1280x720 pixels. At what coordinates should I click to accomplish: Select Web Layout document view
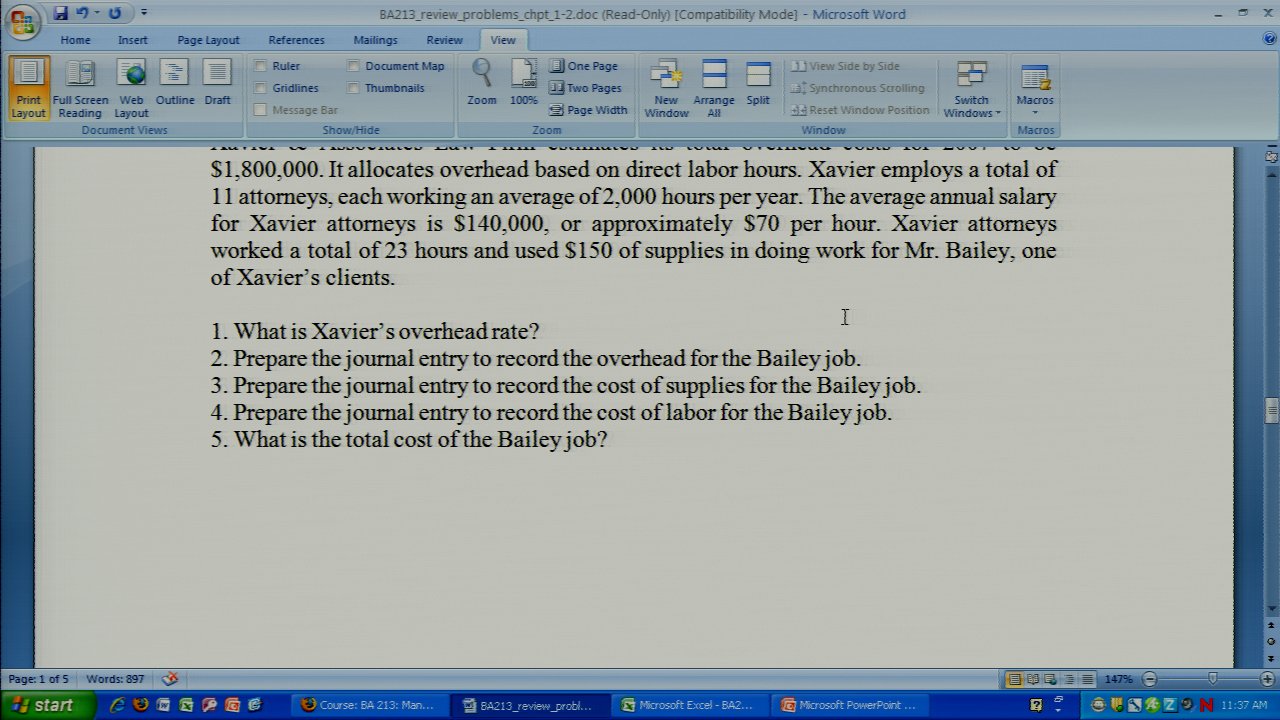click(x=131, y=88)
